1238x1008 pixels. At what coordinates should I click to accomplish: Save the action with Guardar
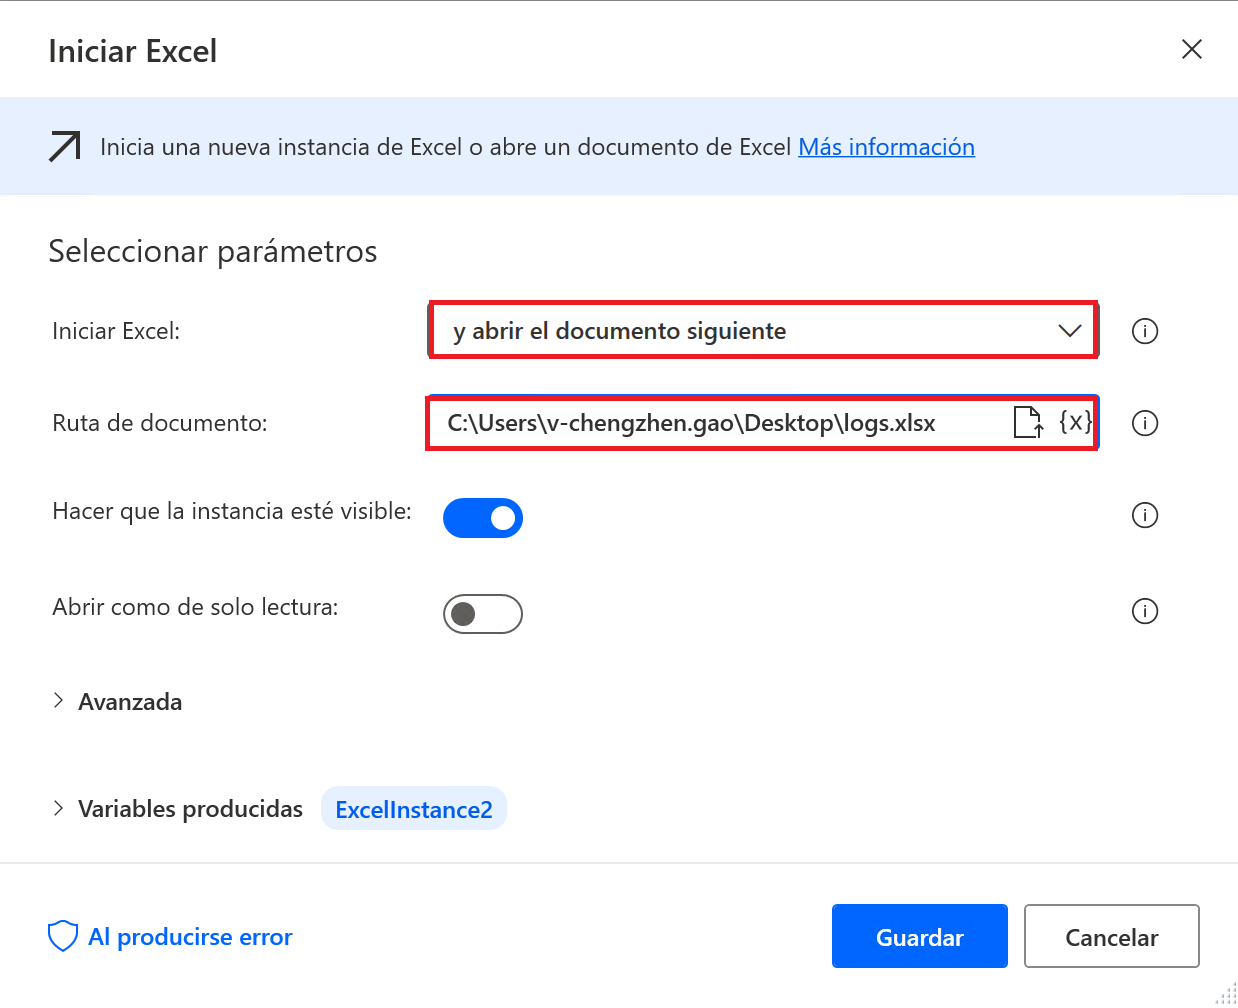(918, 936)
